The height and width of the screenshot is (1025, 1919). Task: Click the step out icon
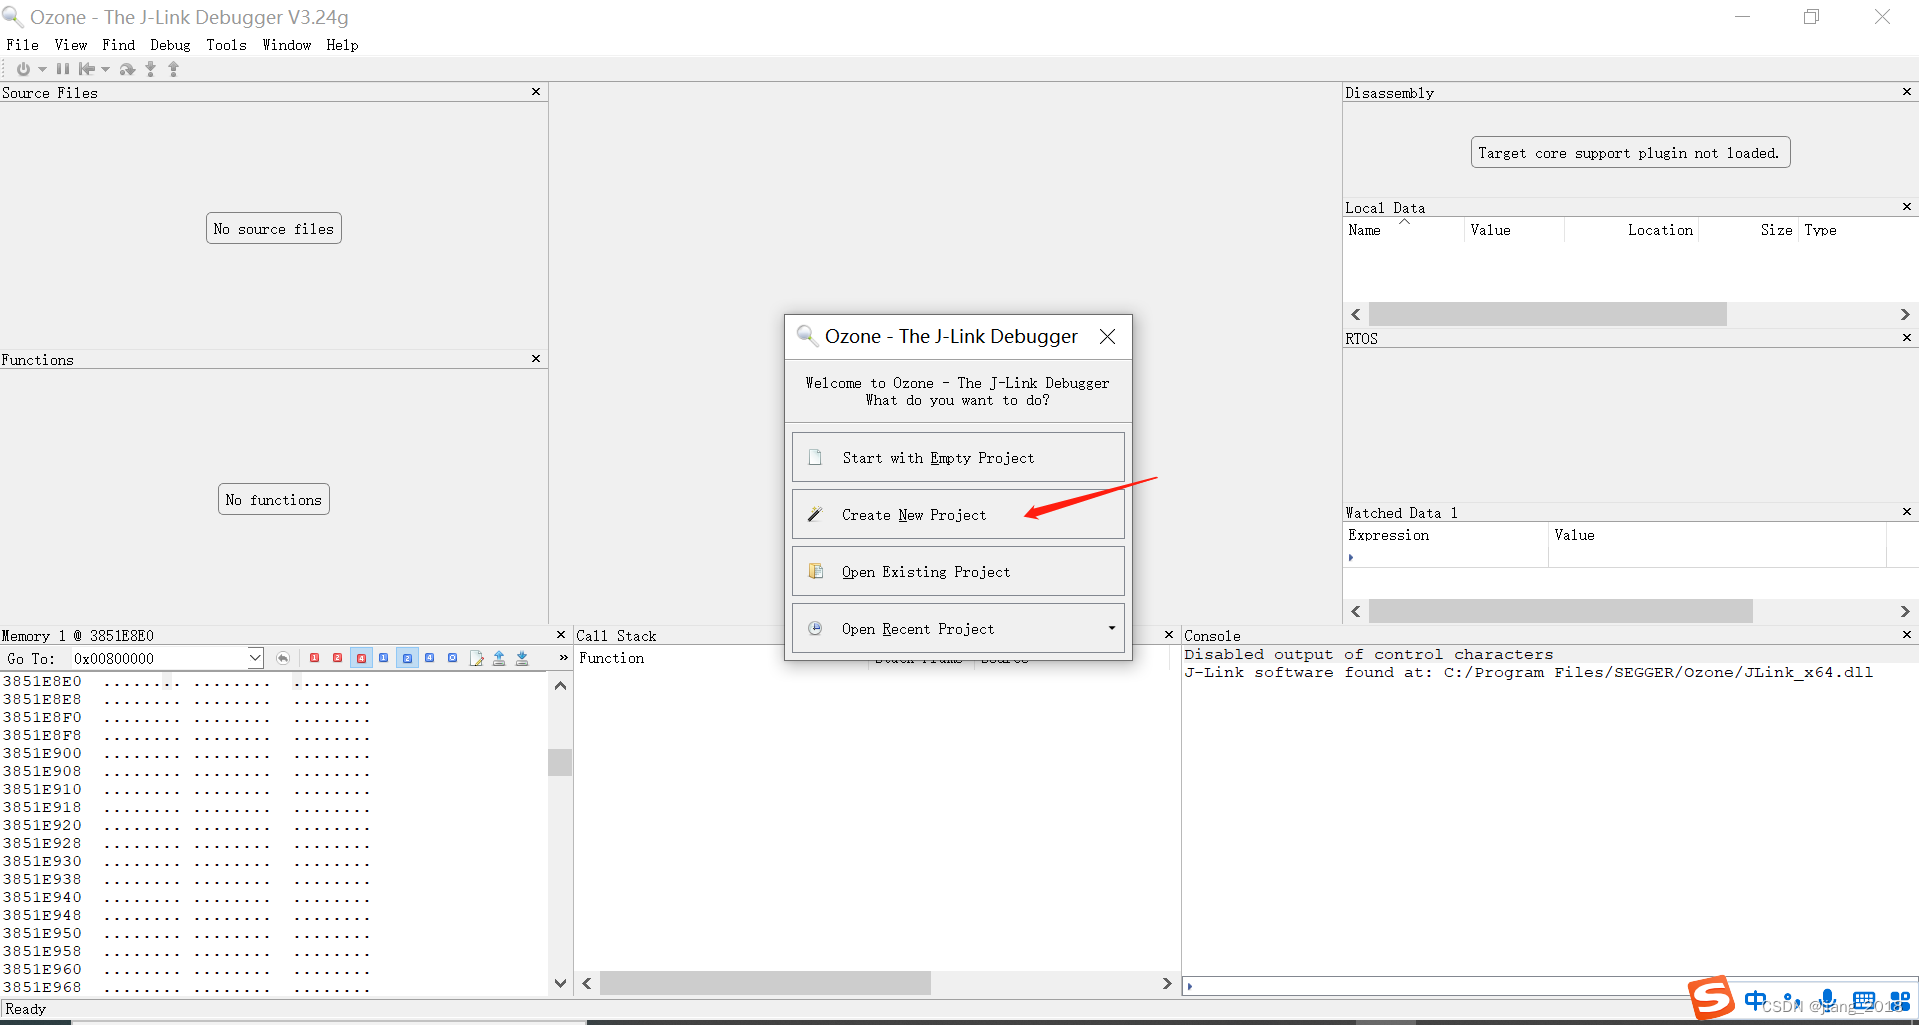pos(174,69)
